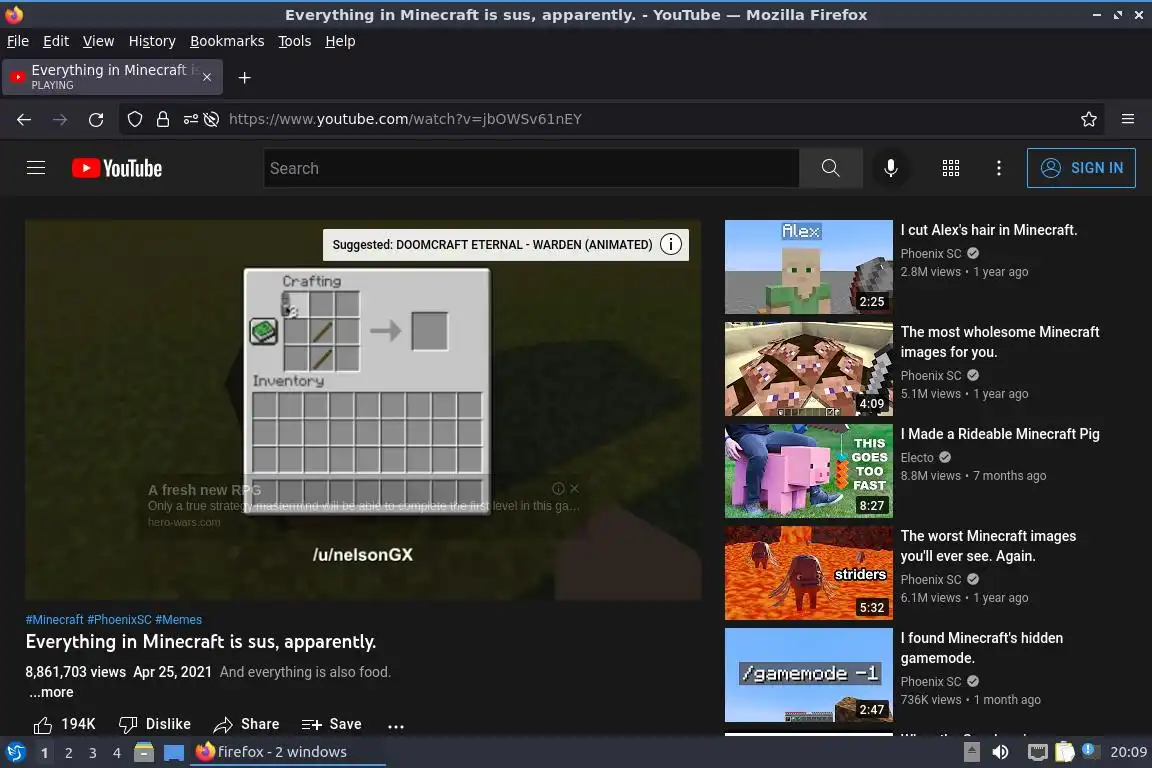1152x768 pixels.
Task: Open the History menu
Action: point(152,41)
